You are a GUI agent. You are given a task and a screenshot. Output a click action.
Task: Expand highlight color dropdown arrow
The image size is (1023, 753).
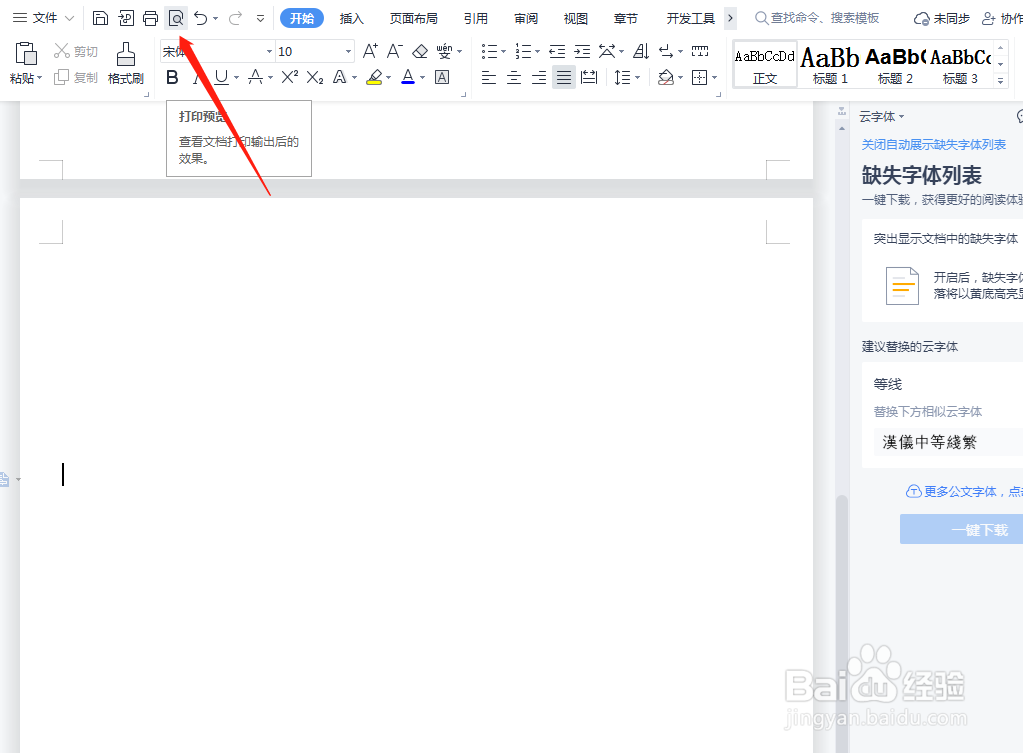[x=388, y=78]
